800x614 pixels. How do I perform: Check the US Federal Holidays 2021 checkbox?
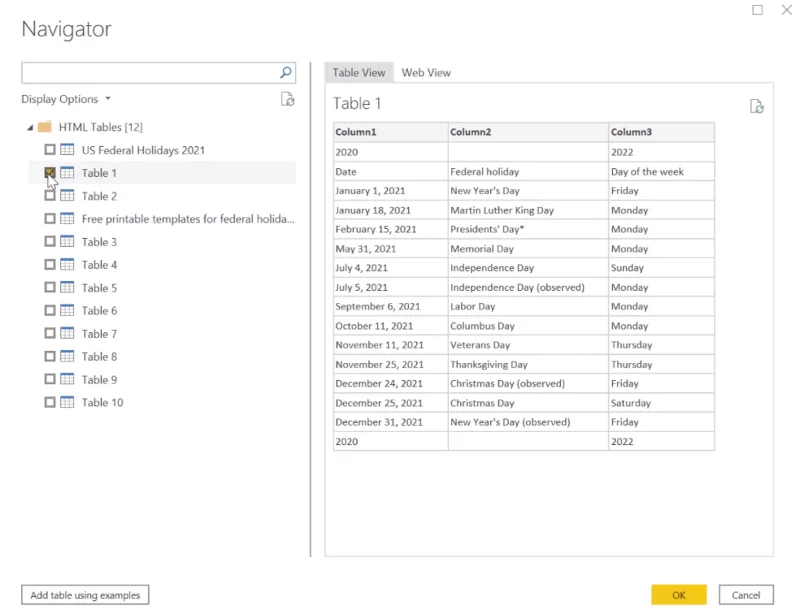tap(49, 150)
